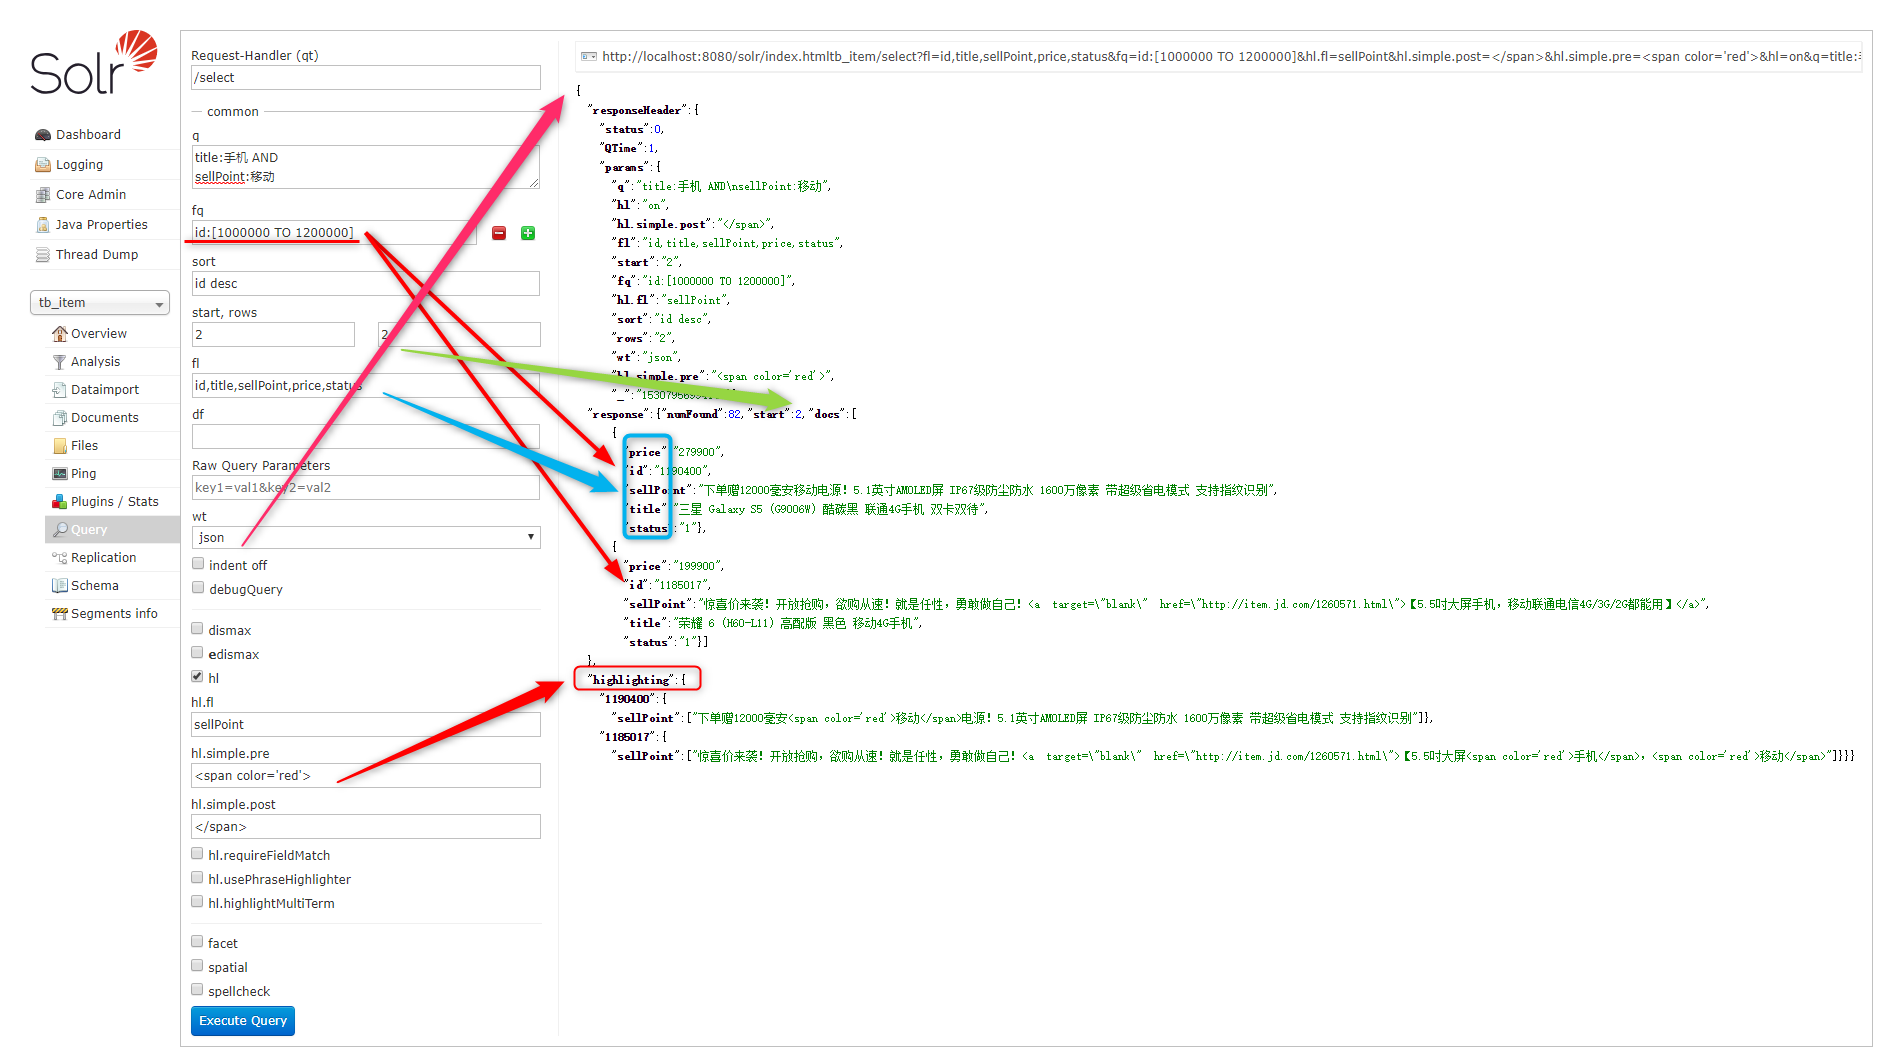This screenshot has height=1052, width=1877.
Task: Click the sort input with id desc
Action: coord(366,284)
